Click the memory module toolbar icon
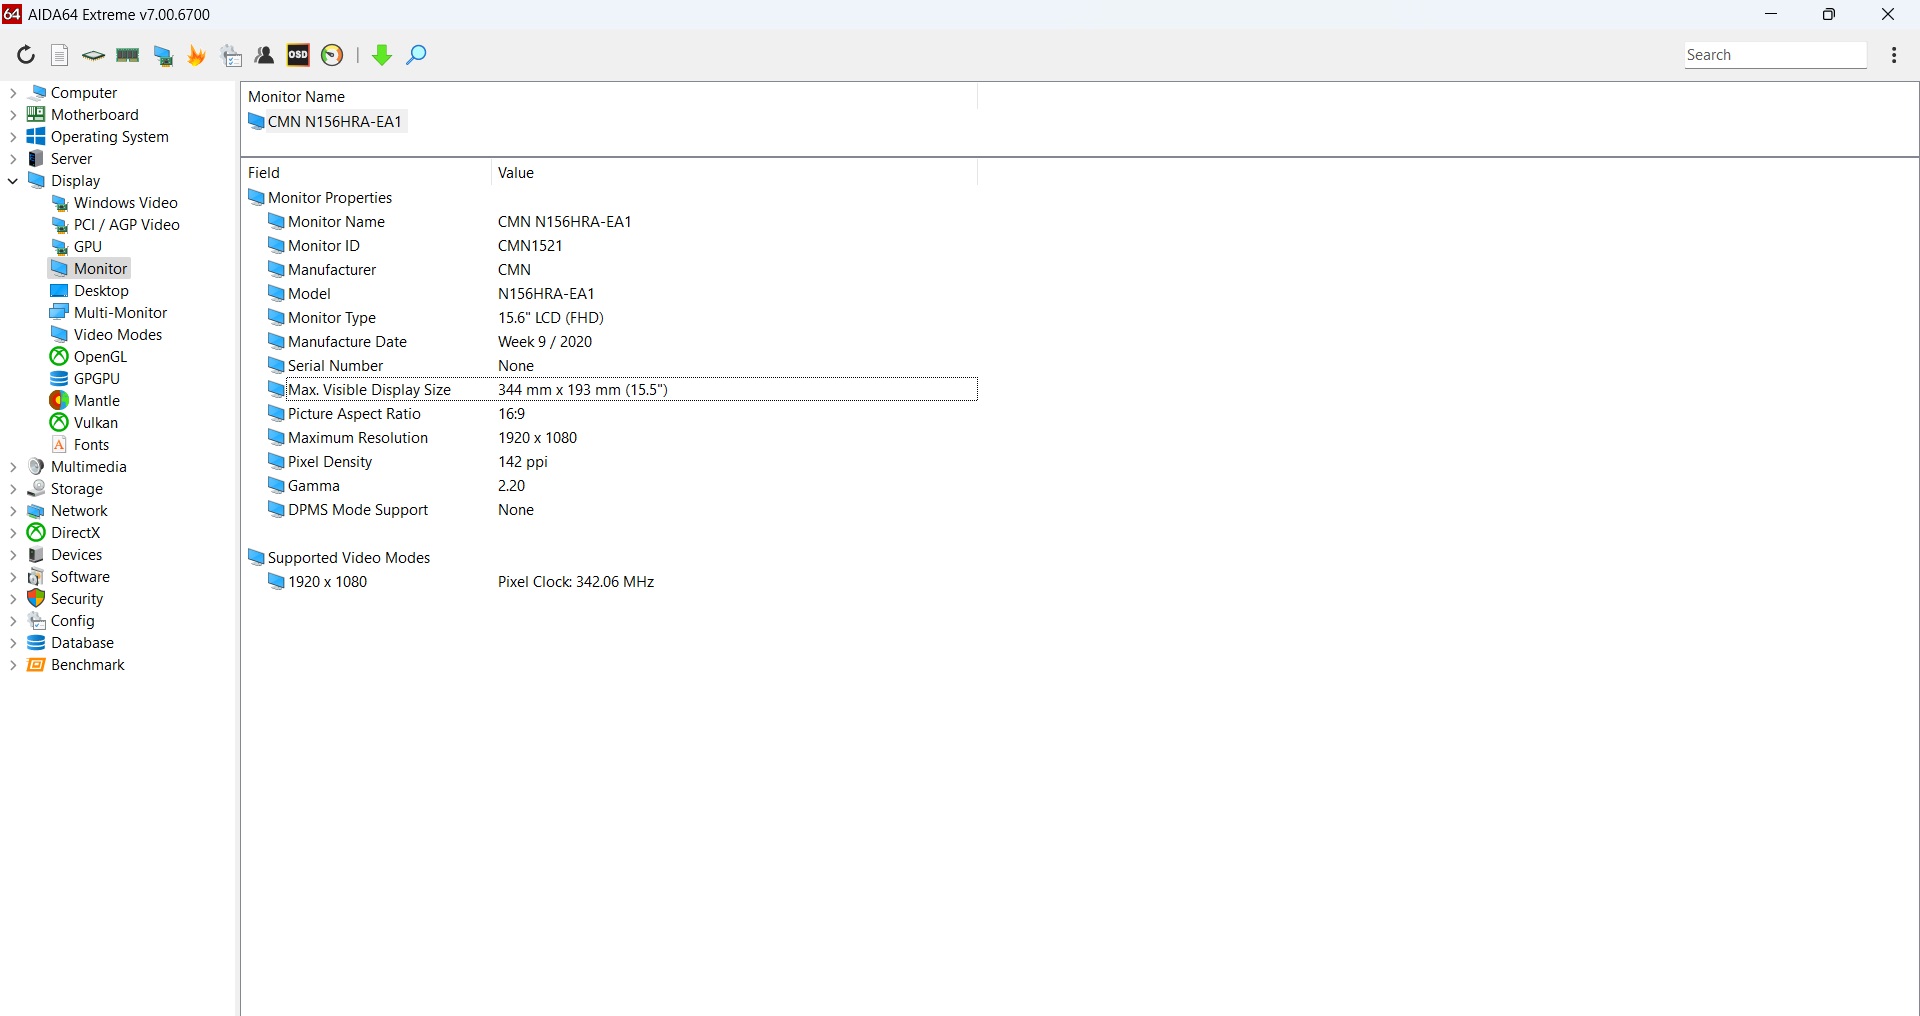The height and width of the screenshot is (1016, 1920). 128,55
